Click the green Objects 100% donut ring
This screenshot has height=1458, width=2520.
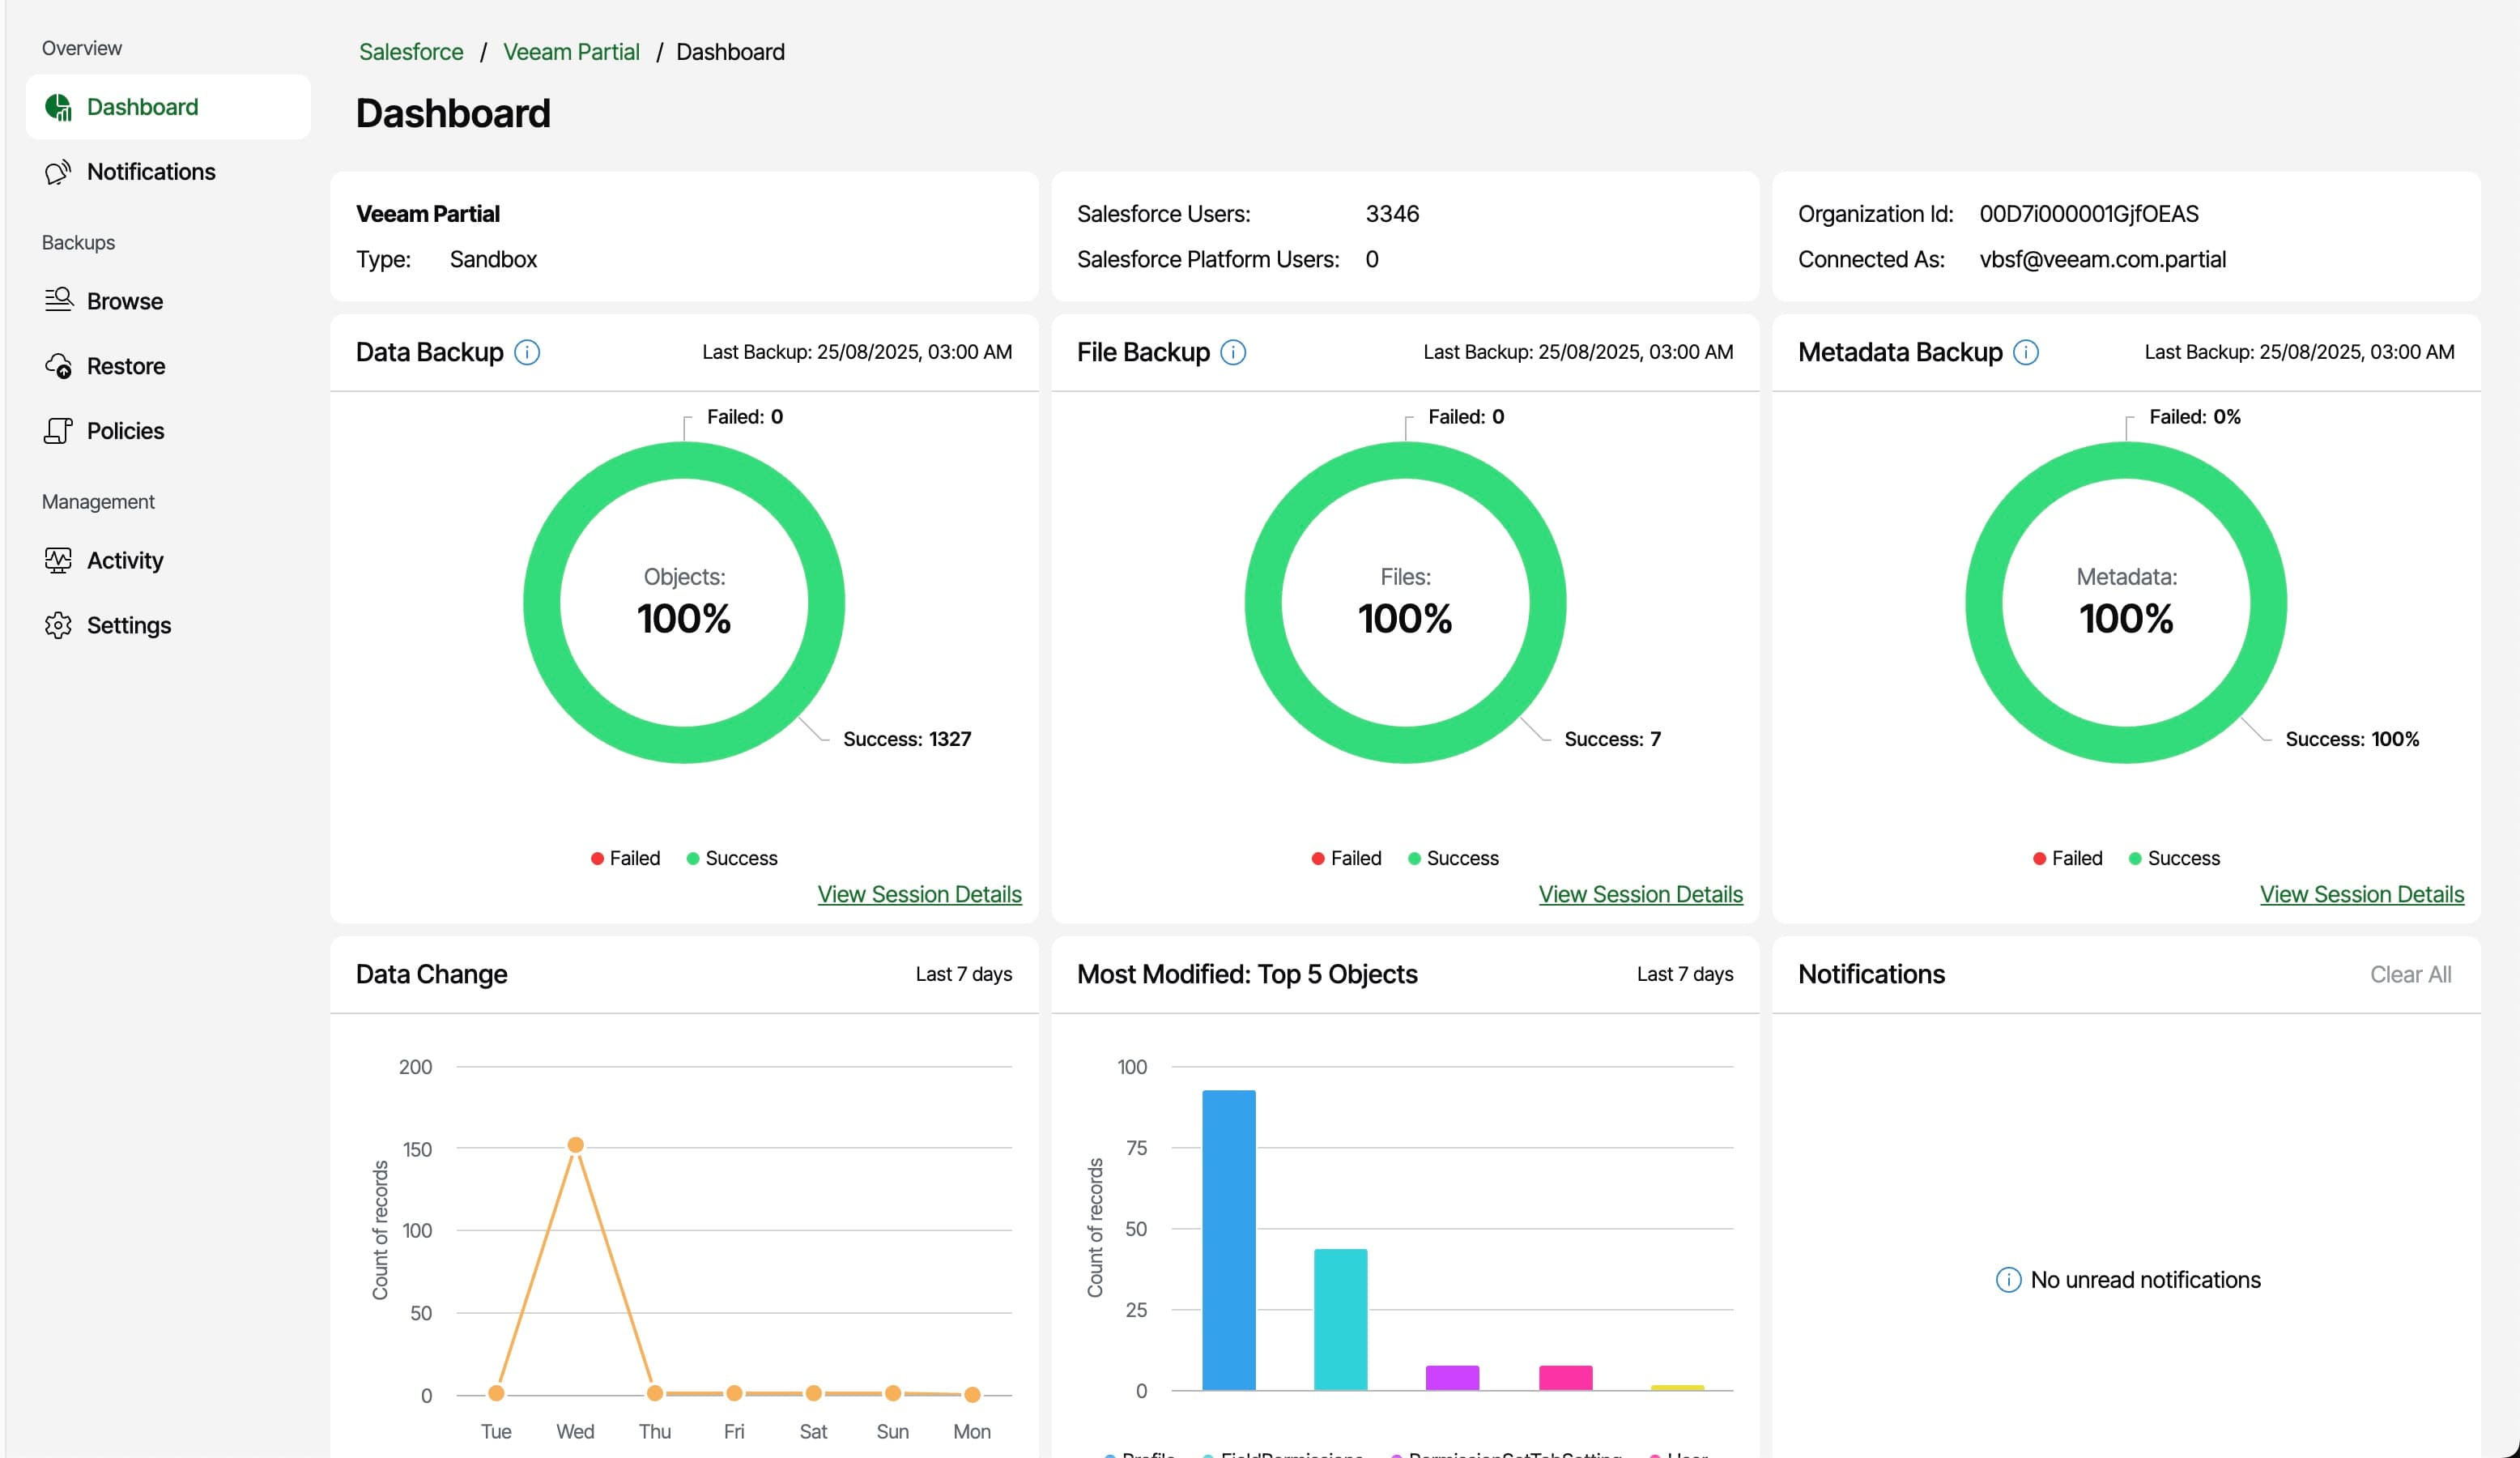click(x=542, y=602)
